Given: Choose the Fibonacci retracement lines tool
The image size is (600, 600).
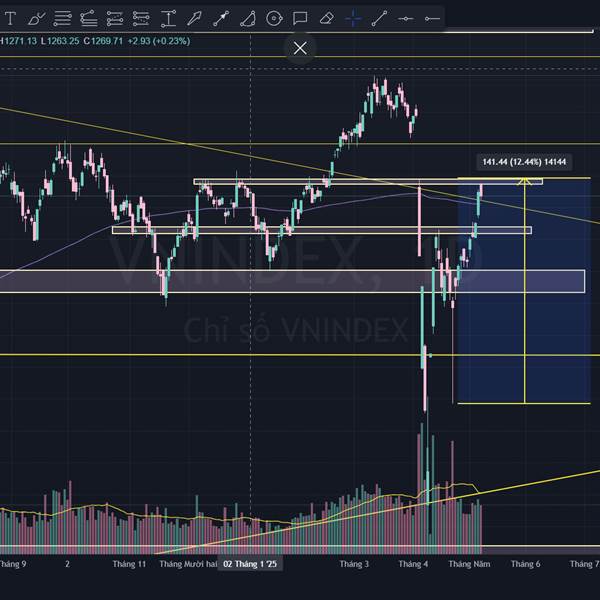Looking at the screenshot, I should 62,18.
